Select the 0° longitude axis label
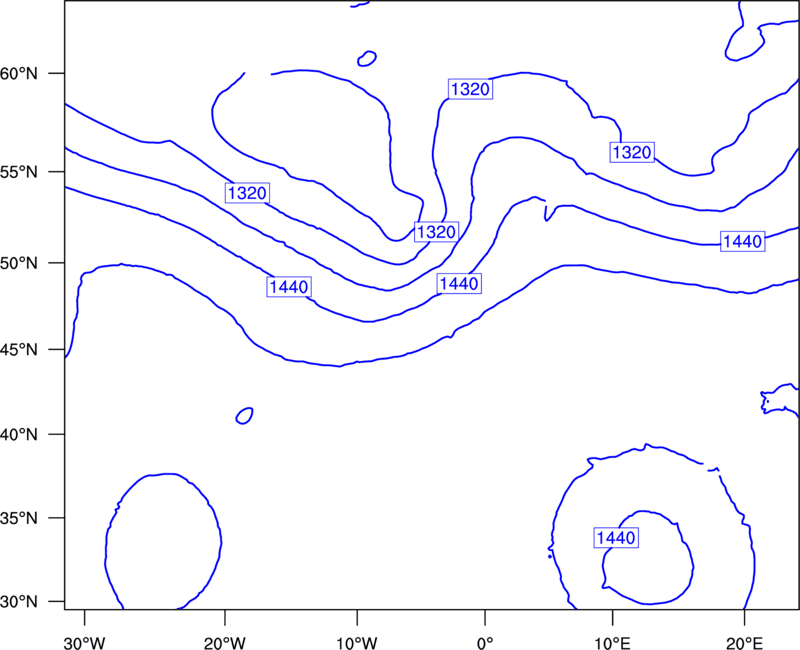Image resolution: width=800 pixels, height=650 pixels. point(485,643)
